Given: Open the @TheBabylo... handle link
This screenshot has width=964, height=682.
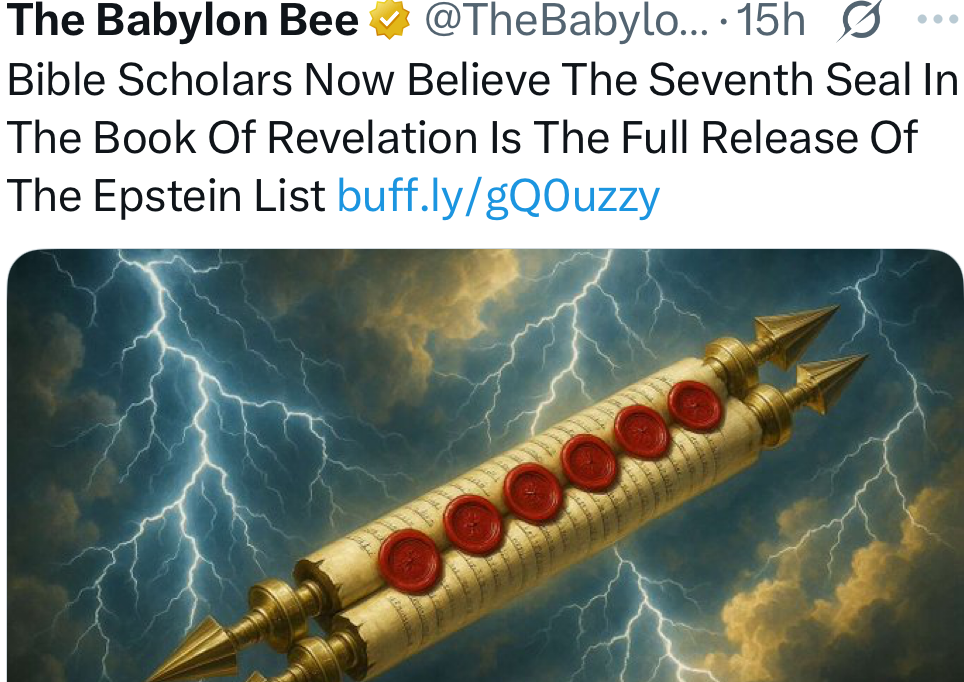Looking at the screenshot, I should (x=566, y=21).
